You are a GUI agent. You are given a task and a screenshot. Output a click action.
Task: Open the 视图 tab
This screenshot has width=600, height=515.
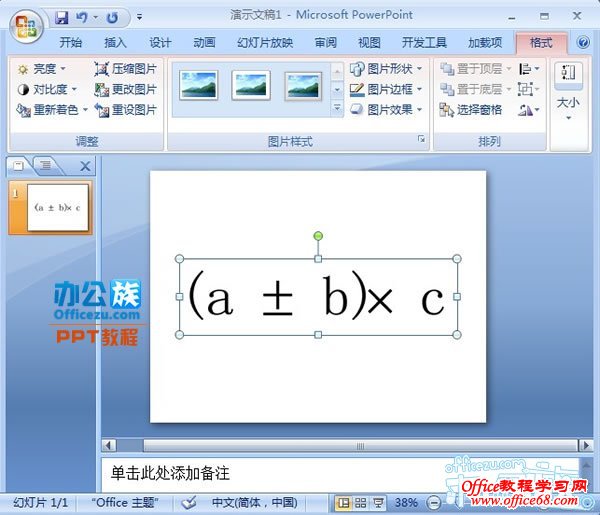coord(369,42)
